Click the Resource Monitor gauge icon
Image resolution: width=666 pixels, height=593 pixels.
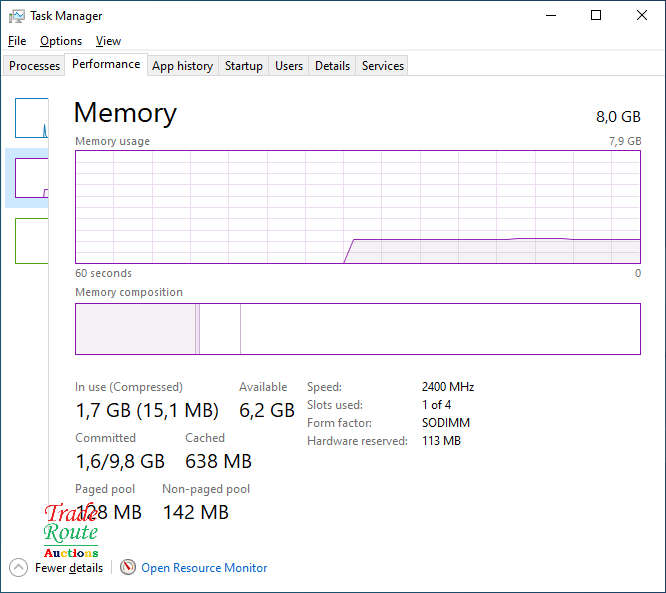(x=128, y=568)
